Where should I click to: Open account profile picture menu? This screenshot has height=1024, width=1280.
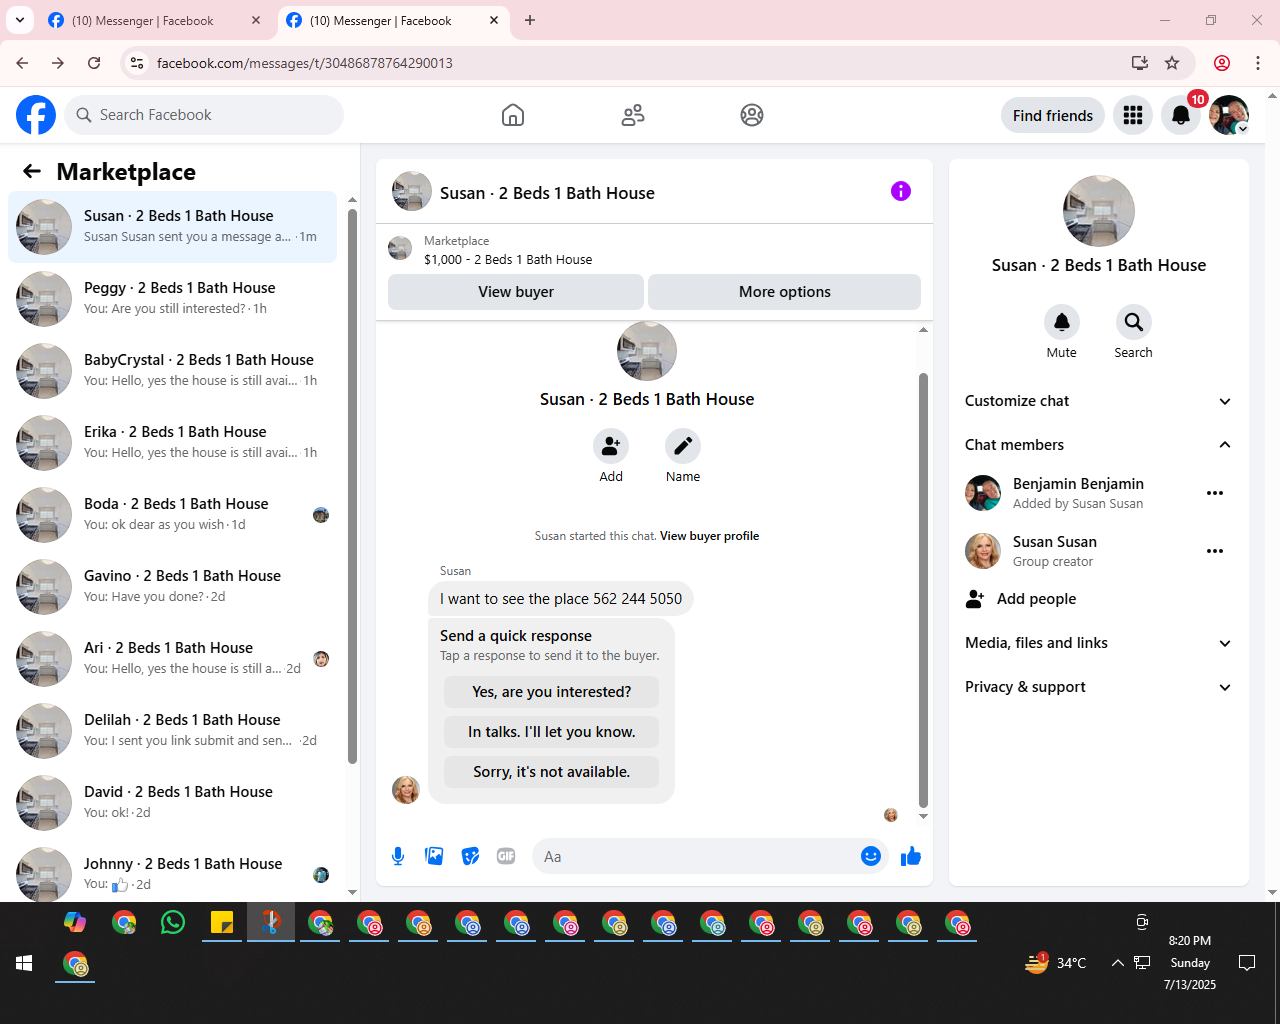tap(1229, 115)
